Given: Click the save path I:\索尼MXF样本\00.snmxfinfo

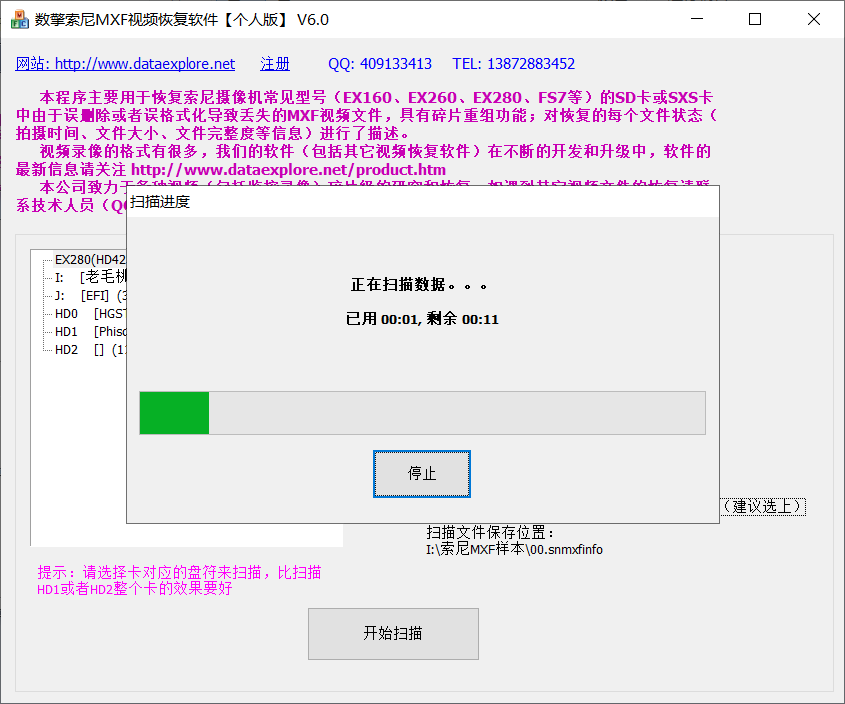Looking at the screenshot, I should [x=514, y=550].
